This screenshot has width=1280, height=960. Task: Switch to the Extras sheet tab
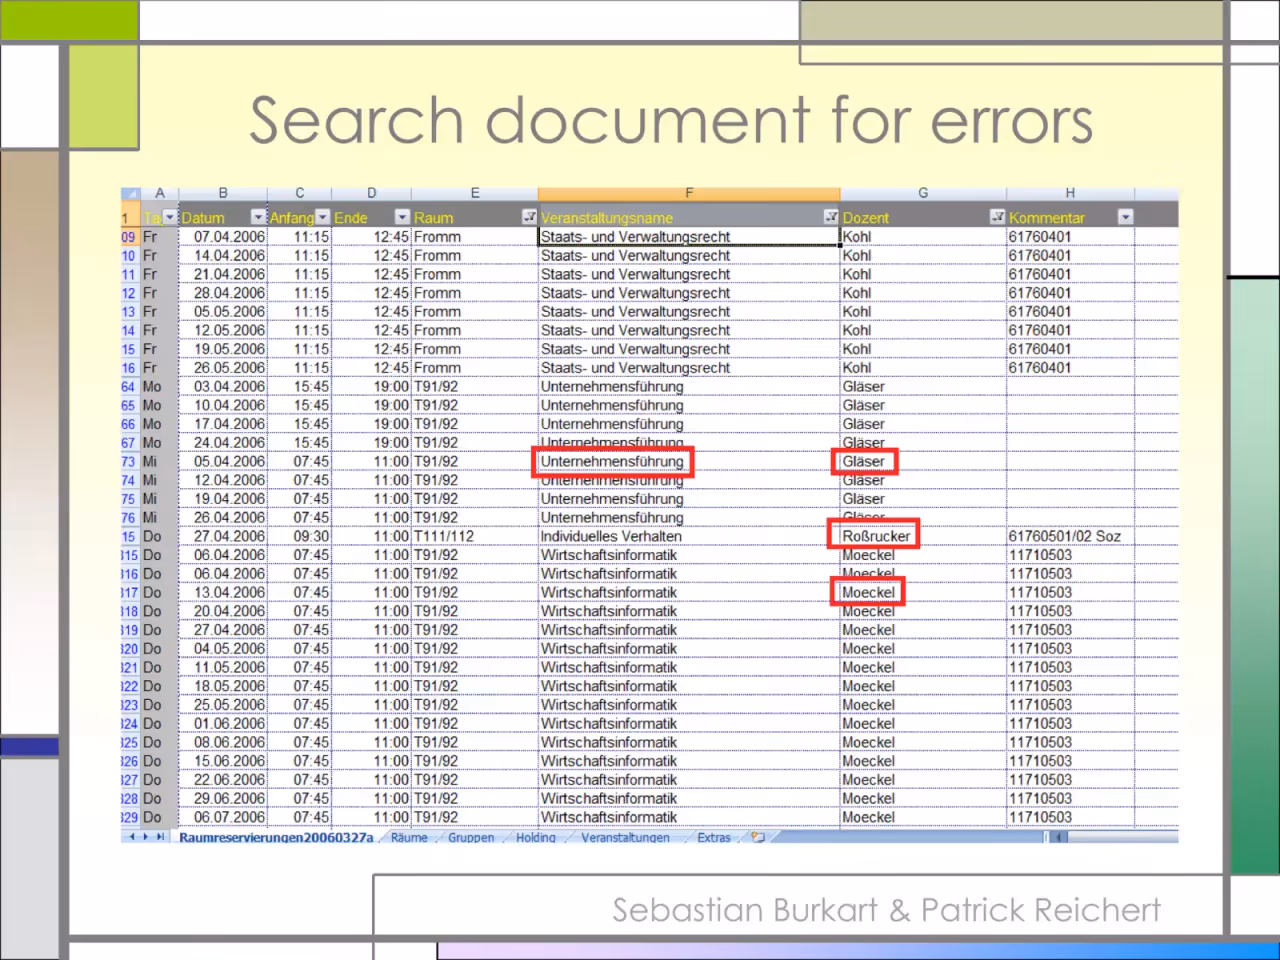point(714,837)
